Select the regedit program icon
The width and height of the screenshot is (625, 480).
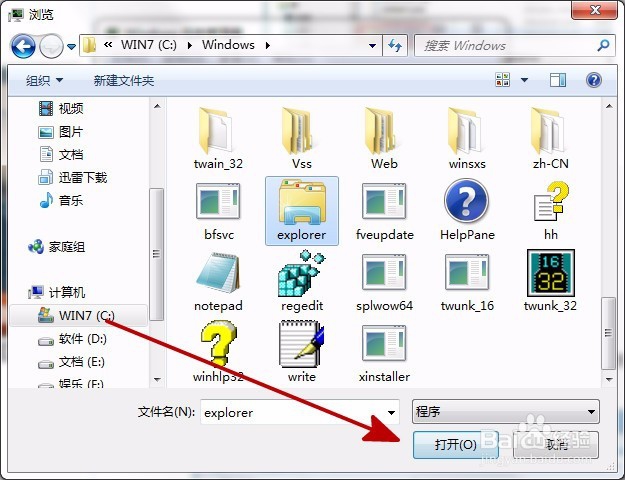click(302, 281)
